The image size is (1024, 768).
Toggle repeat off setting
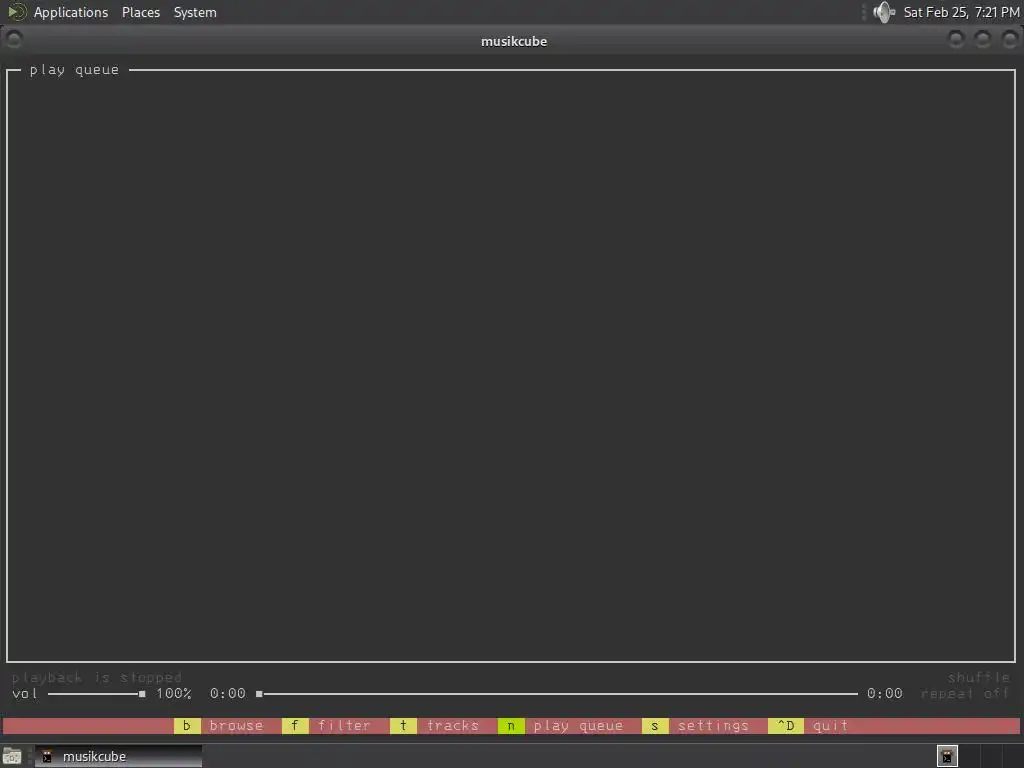pyautogui.click(x=965, y=694)
